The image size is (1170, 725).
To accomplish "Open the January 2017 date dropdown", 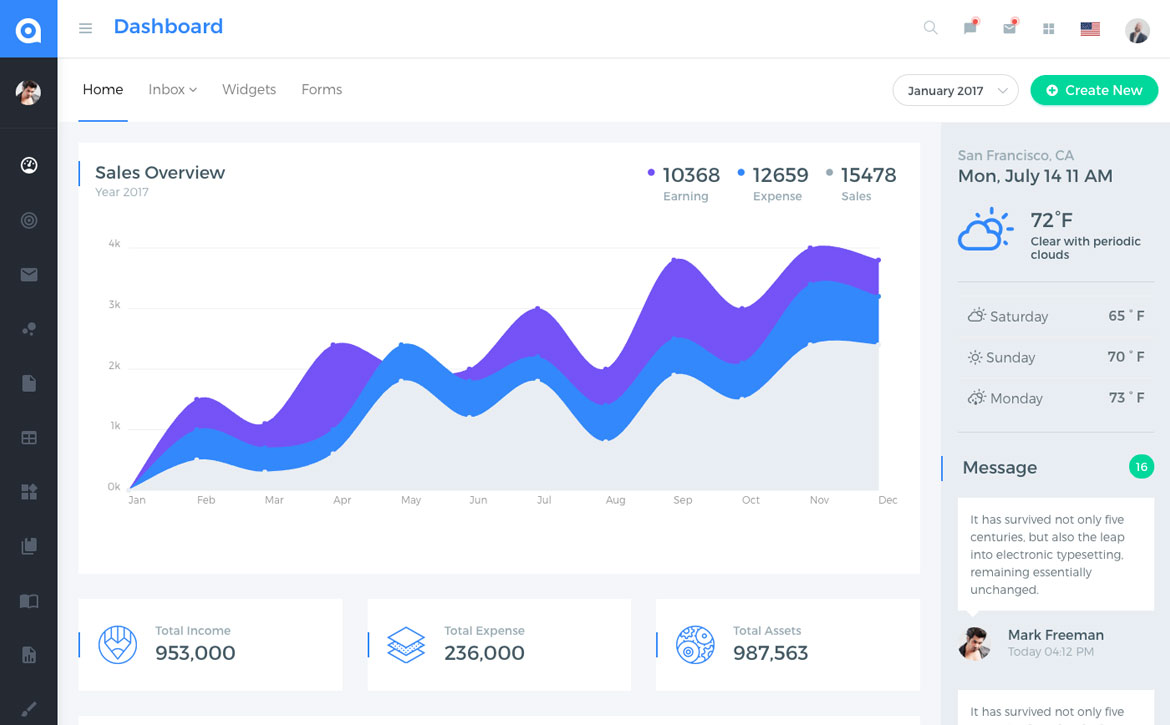I will coord(955,90).
